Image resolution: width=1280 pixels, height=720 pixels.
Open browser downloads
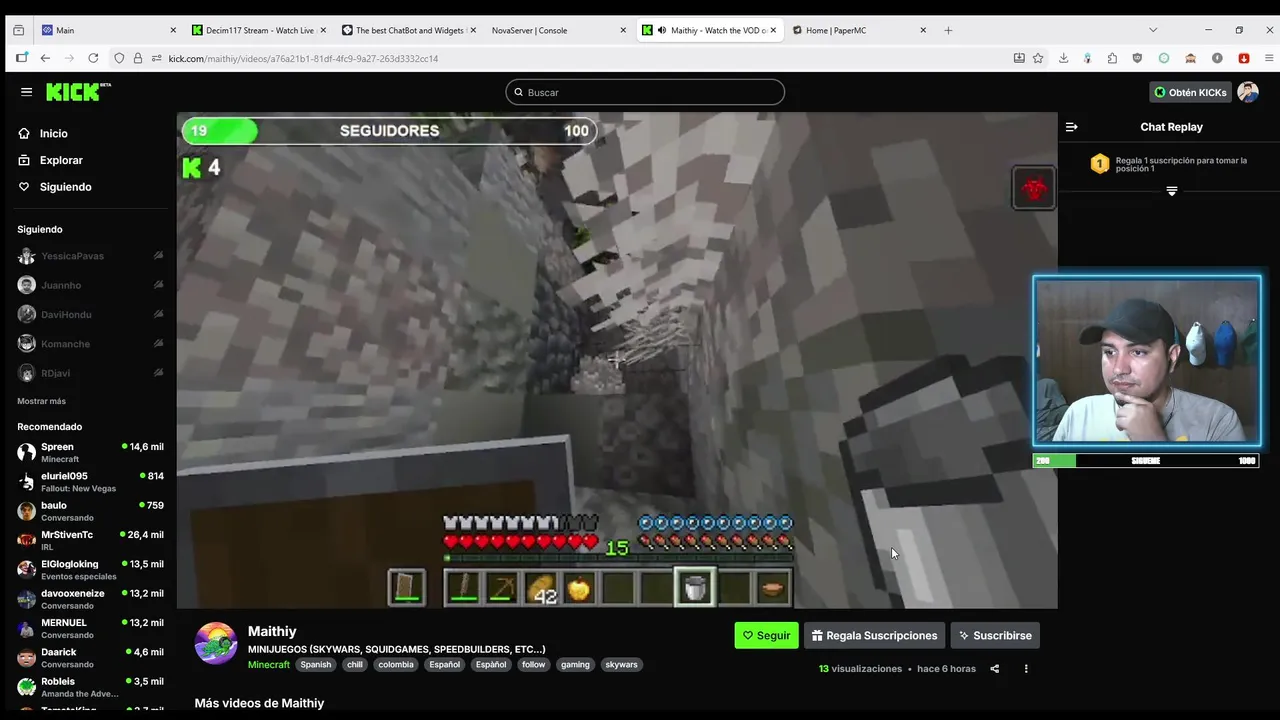(x=1063, y=58)
